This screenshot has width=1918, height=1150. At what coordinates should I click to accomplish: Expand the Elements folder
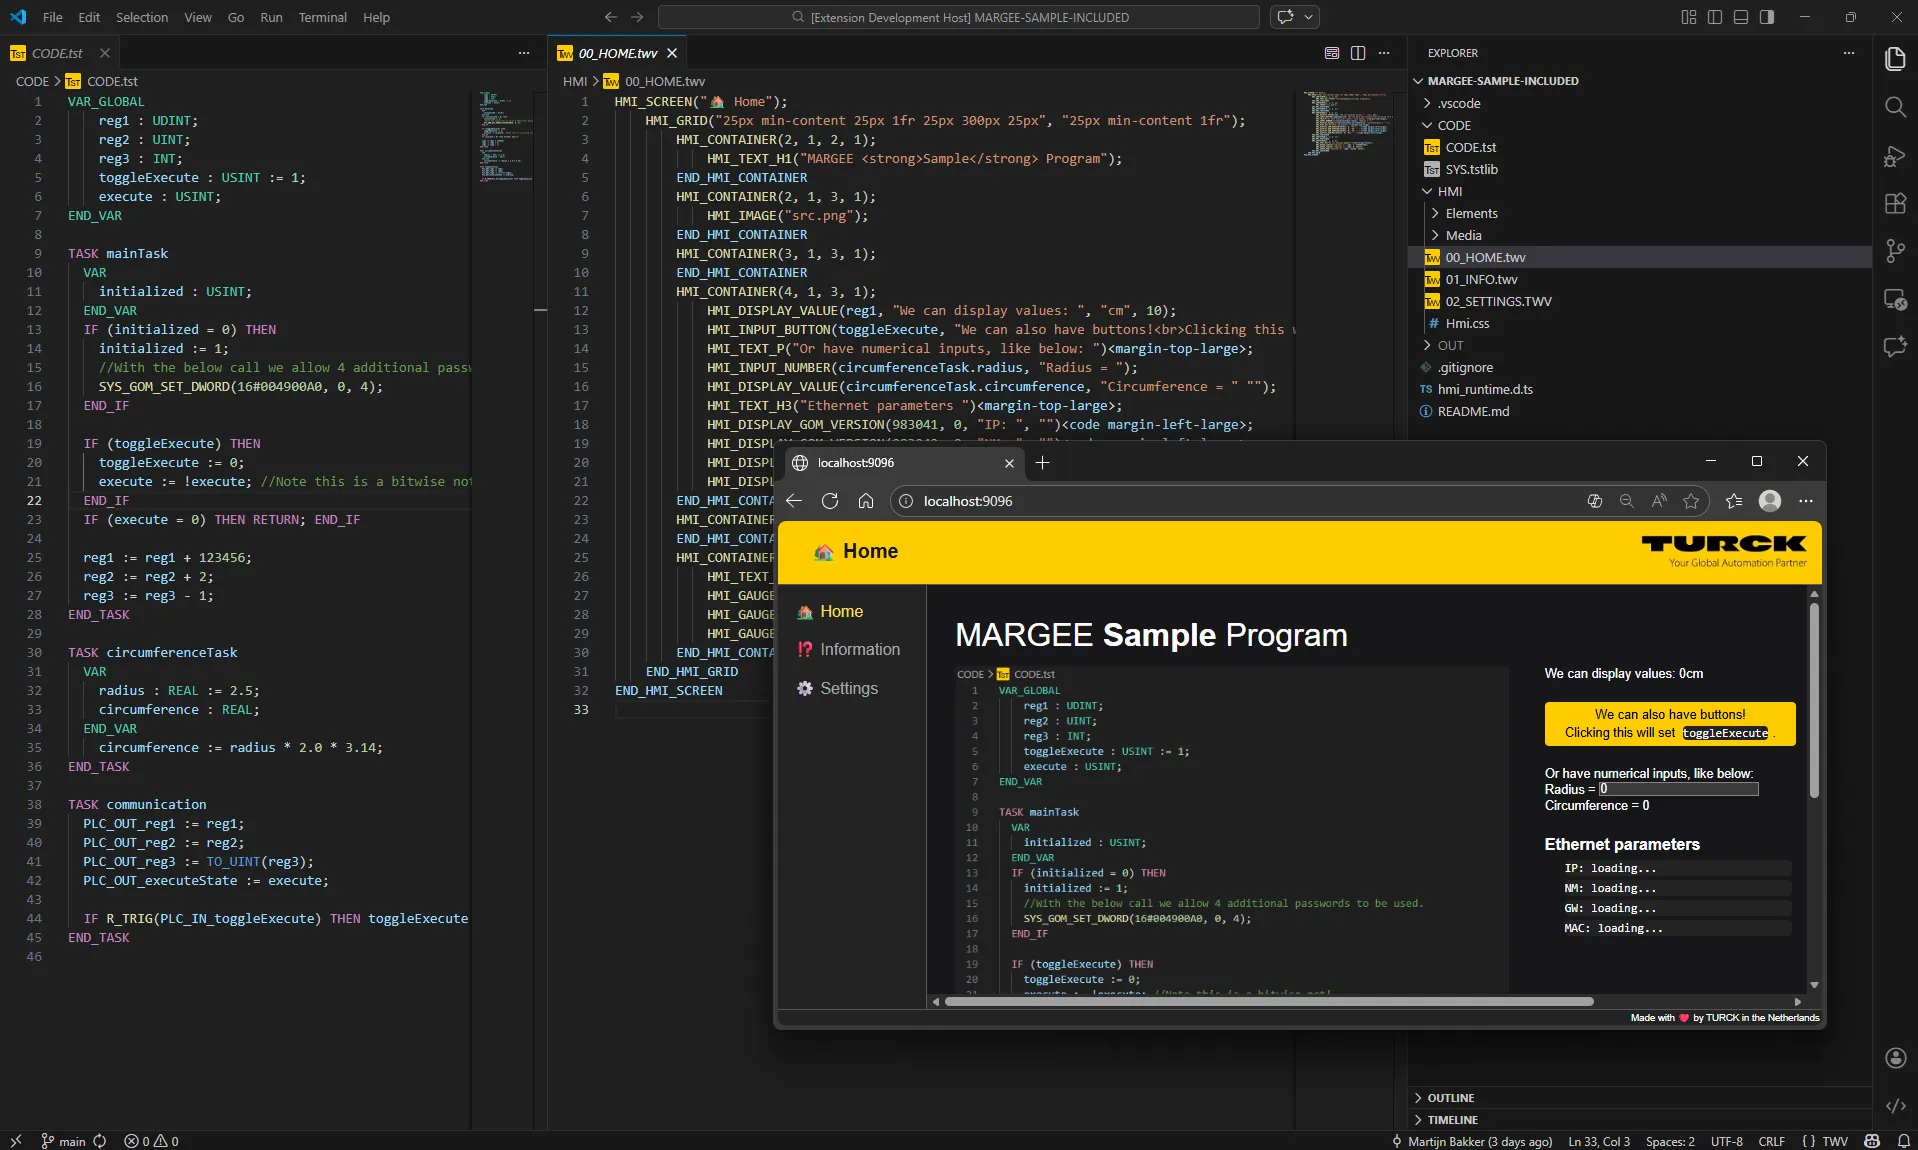(1471, 213)
